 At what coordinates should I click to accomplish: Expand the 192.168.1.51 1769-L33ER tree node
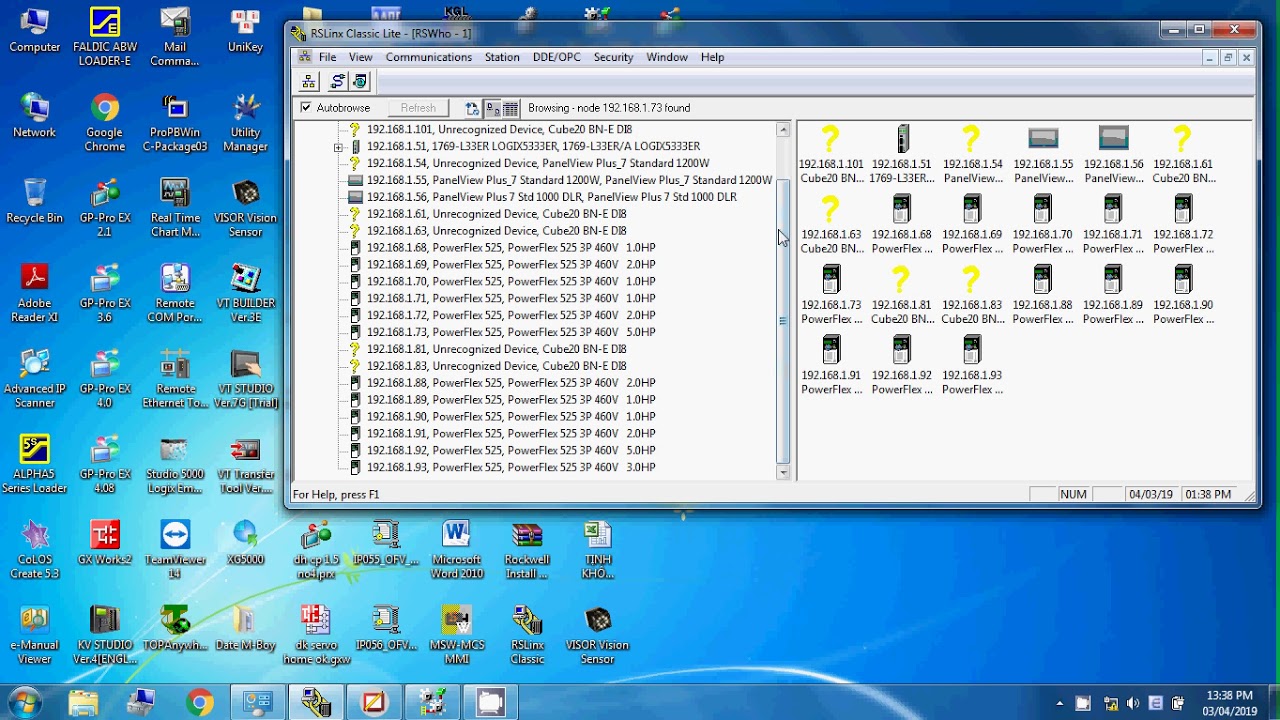coord(338,147)
